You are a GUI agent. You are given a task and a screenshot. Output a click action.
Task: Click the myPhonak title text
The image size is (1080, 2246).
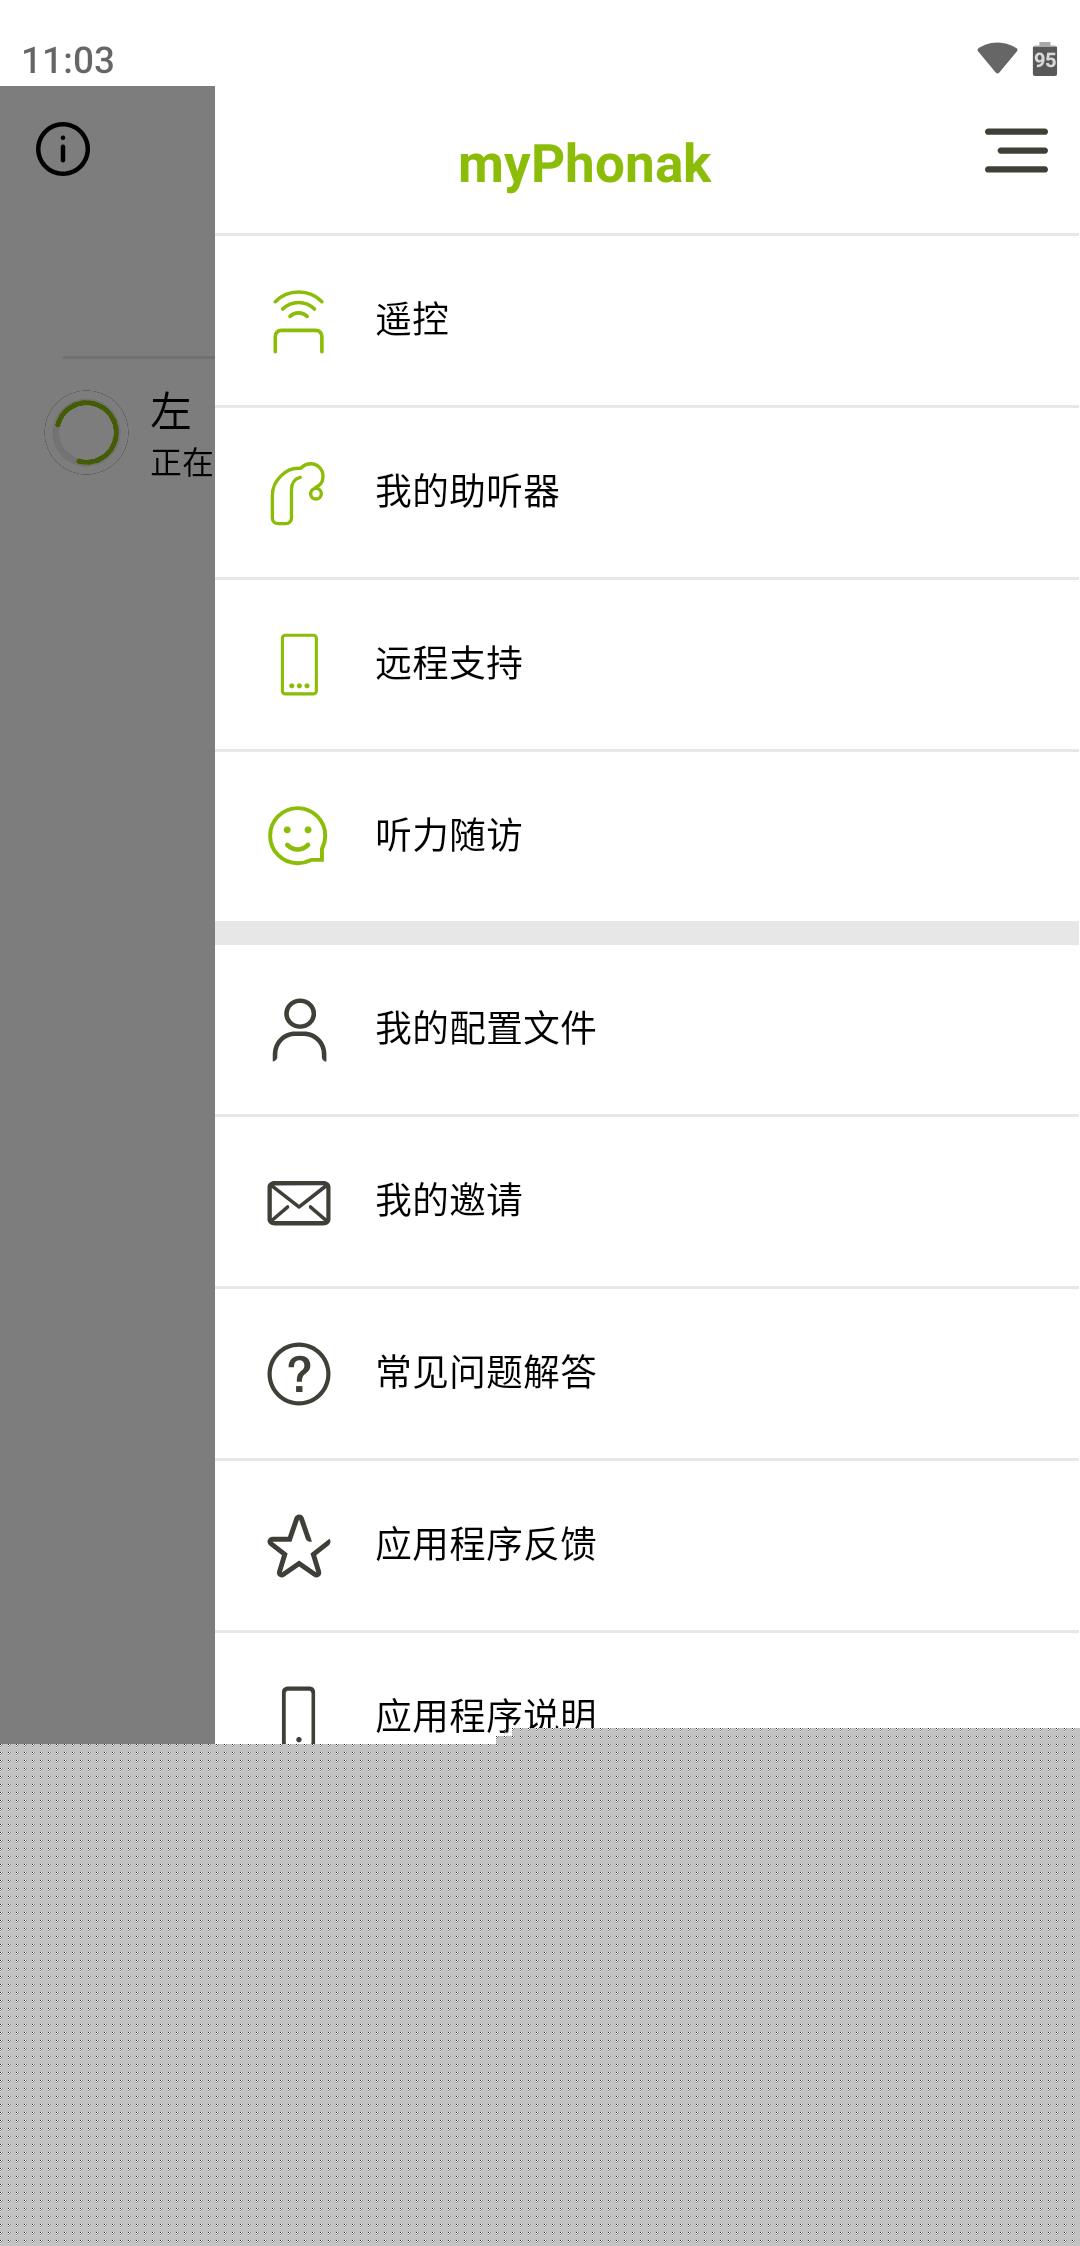pyautogui.click(x=584, y=163)
